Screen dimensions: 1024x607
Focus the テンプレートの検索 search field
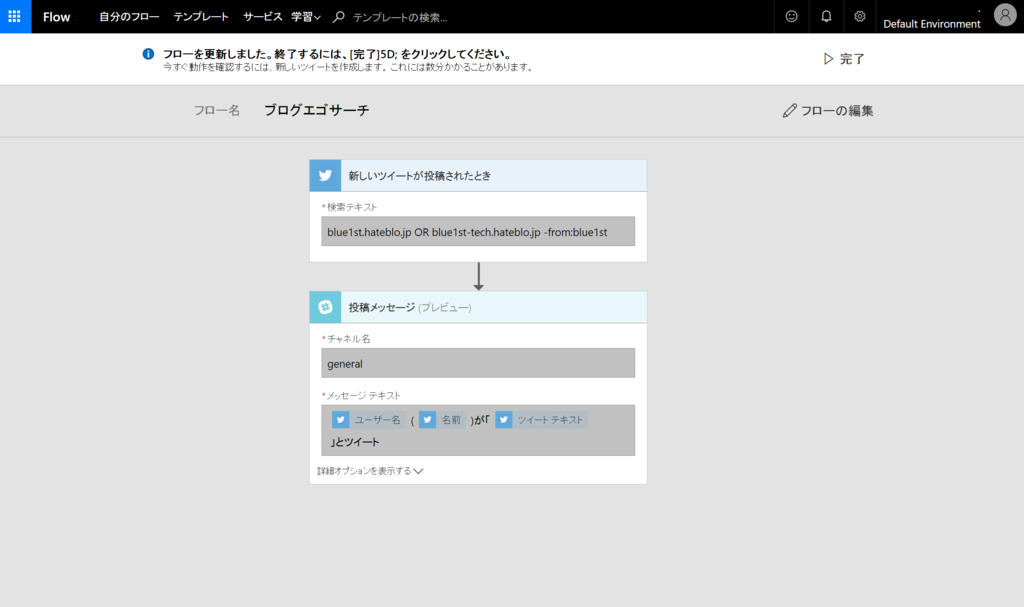point(400,18)
